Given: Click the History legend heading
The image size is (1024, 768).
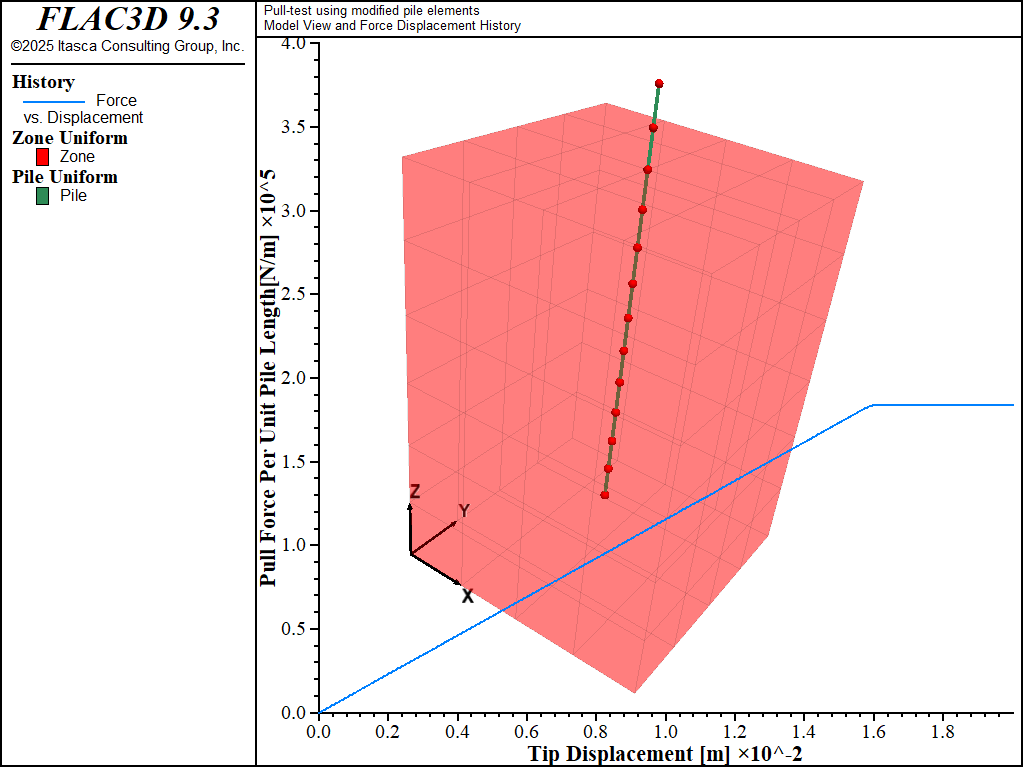Looking at the screenshot, I should (x=43, y=82).
